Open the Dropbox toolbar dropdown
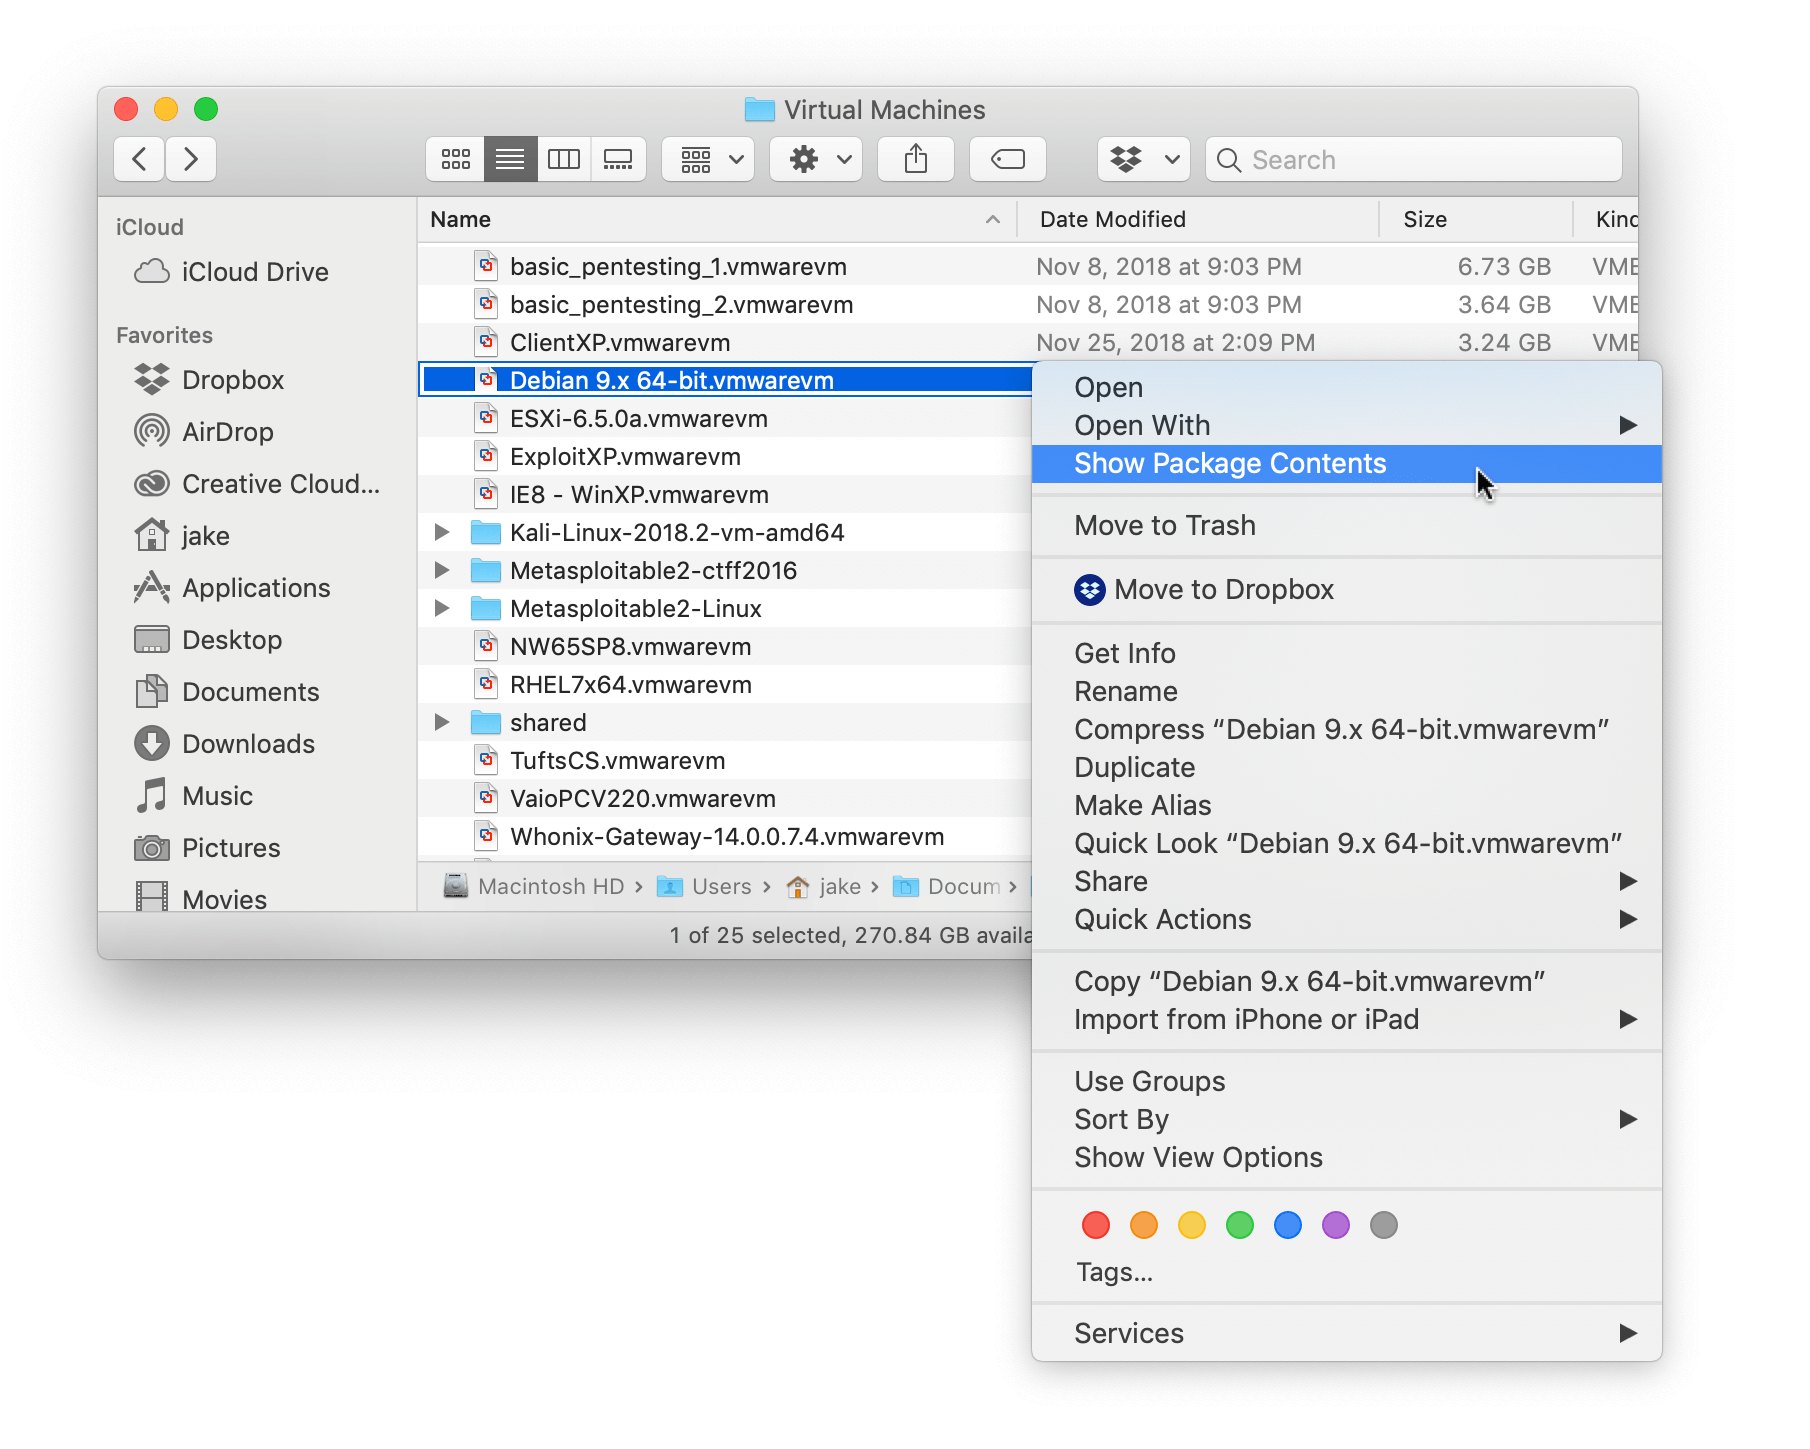 pos(1143,160)
